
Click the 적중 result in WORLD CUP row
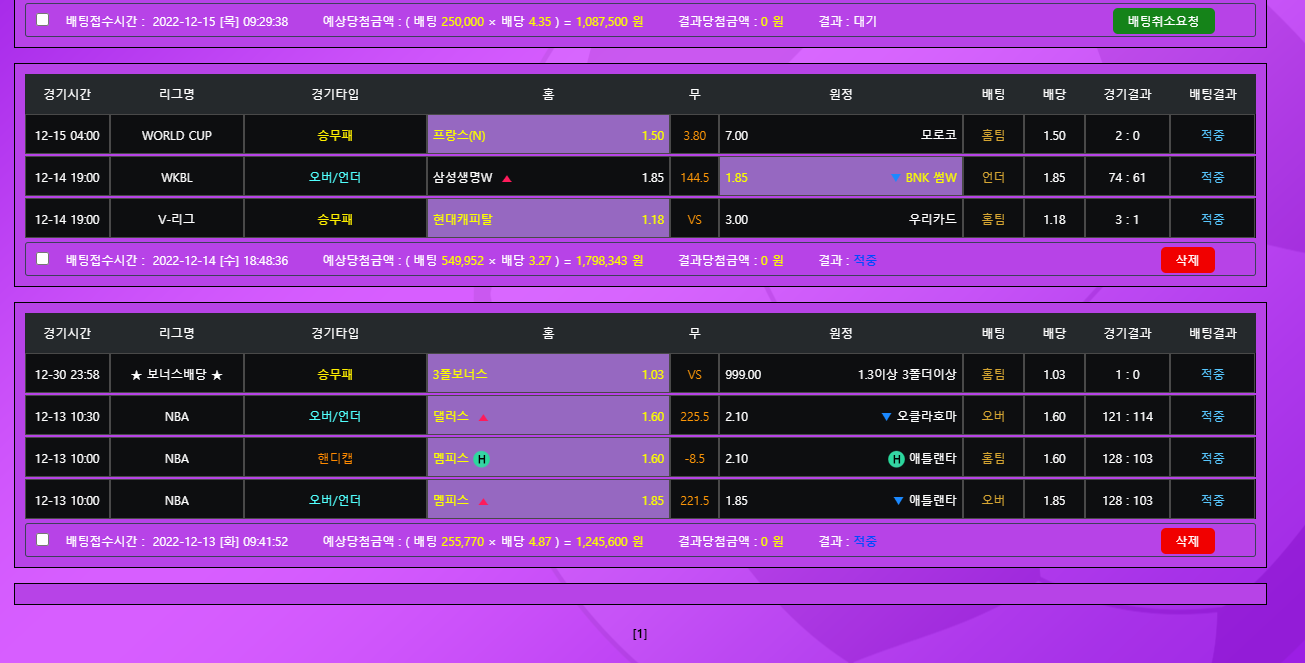click(1212, 136)
